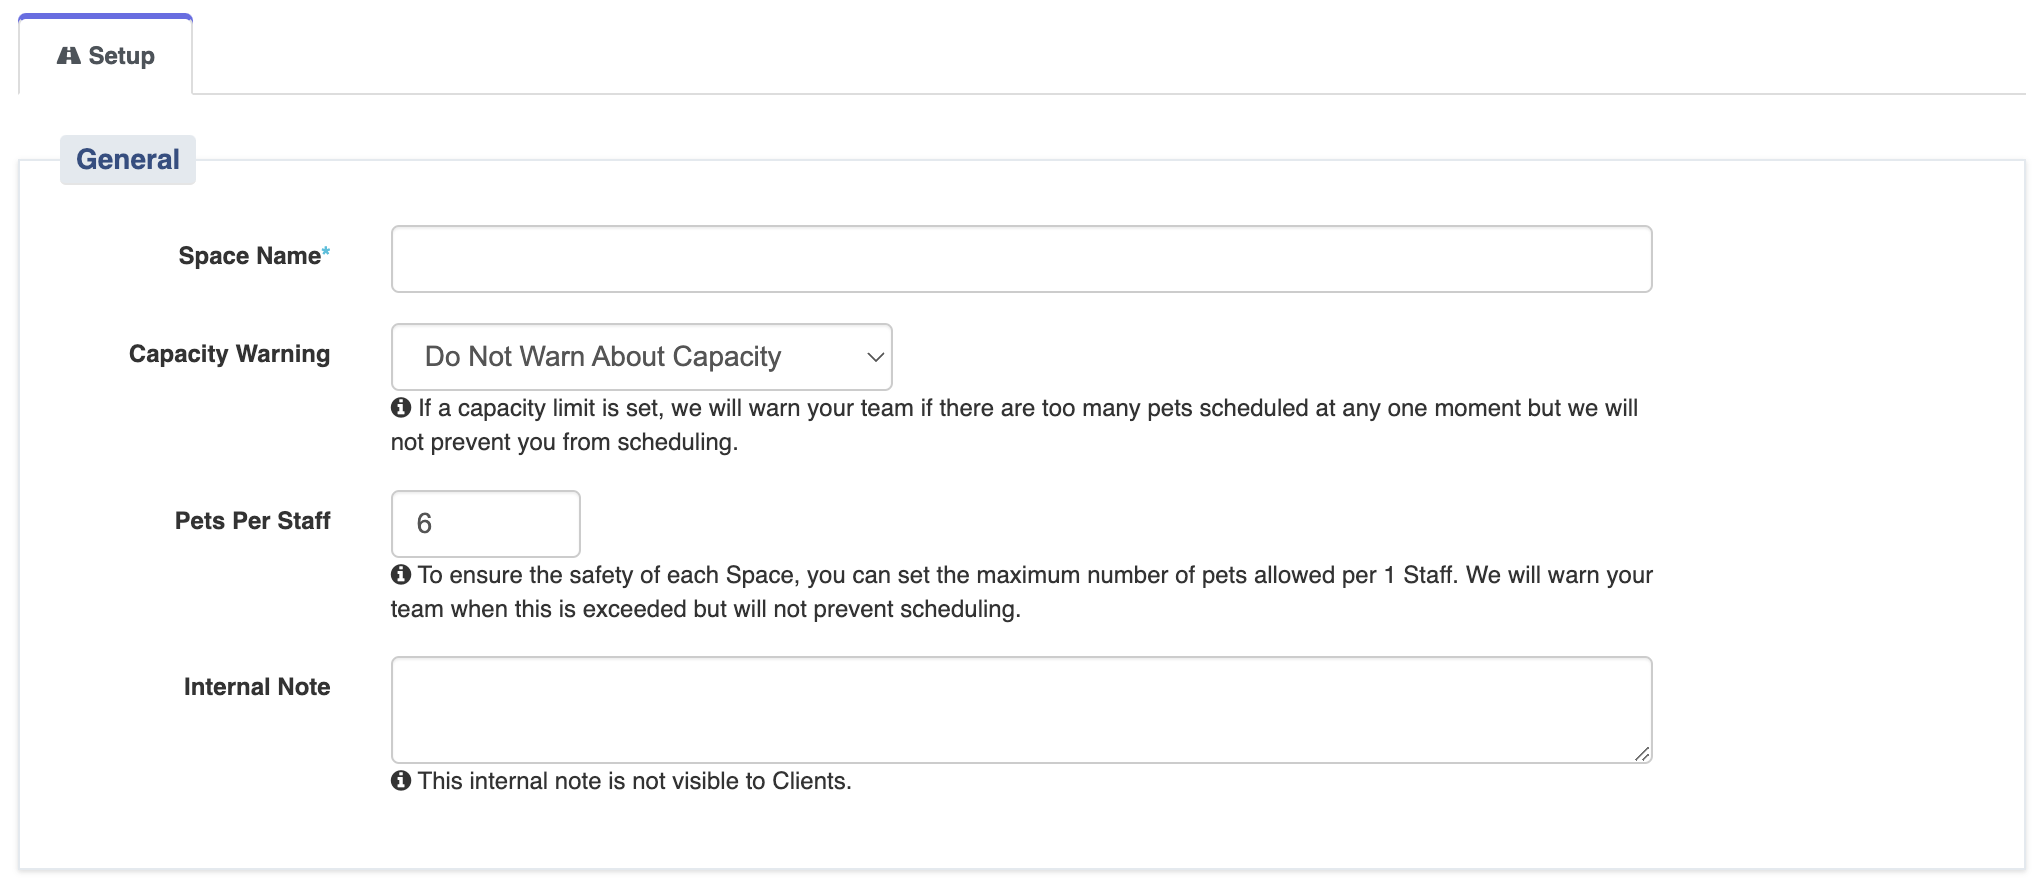Viewport: 2040px width, 884px height.
Task: Click the General section heading
Action: click(x=128, y=160)
